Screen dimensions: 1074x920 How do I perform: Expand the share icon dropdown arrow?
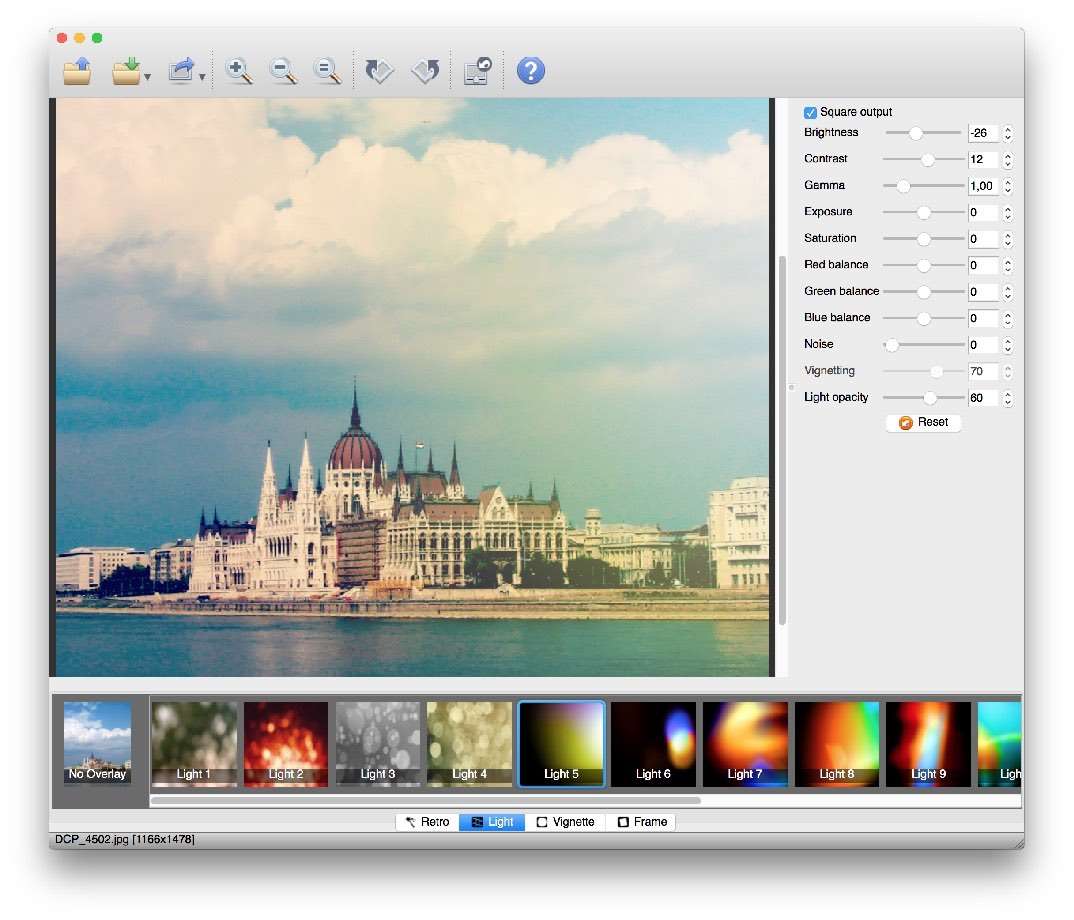[x=203, y=77]
